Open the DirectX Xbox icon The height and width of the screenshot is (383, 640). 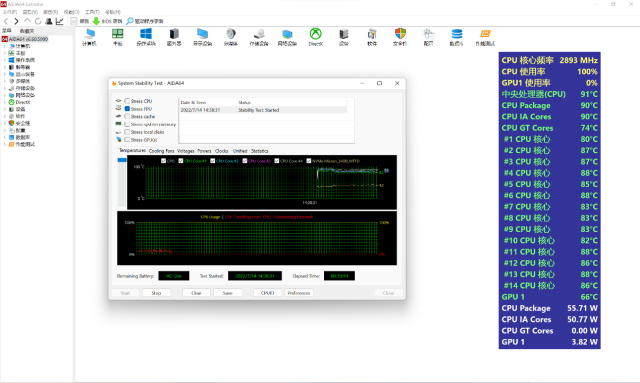point(316,34)
